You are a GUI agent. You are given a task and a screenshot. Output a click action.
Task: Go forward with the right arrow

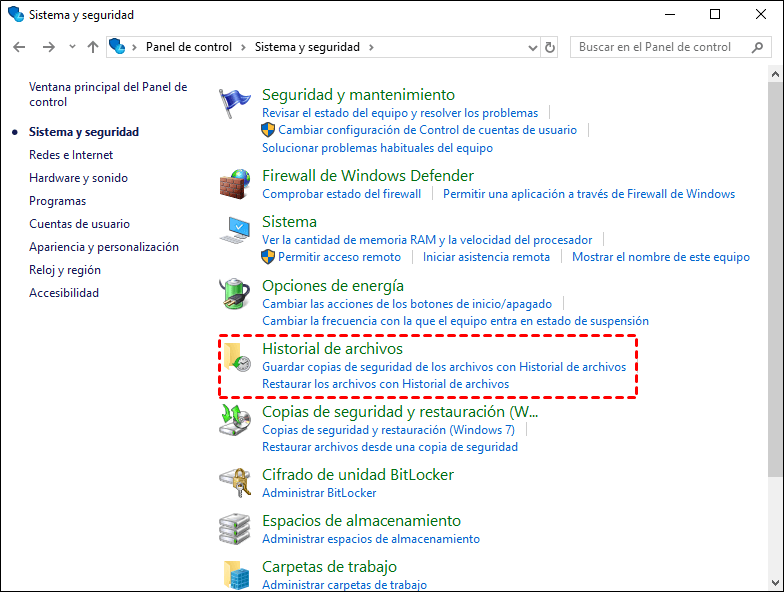[48, 47]
